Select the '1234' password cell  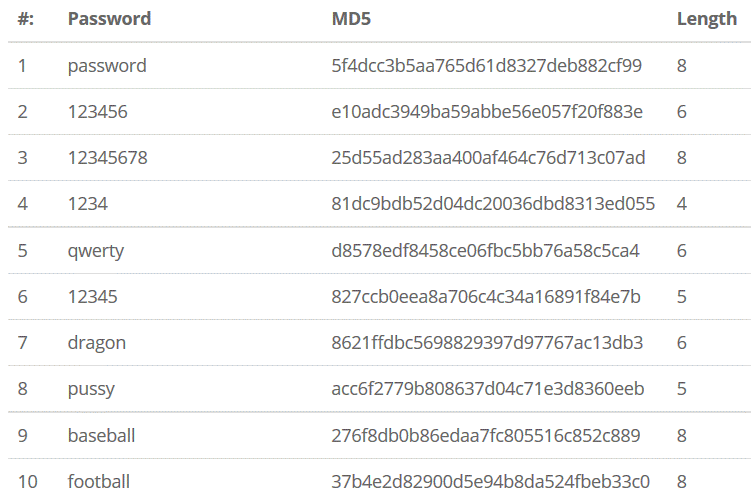click(88, 204)
